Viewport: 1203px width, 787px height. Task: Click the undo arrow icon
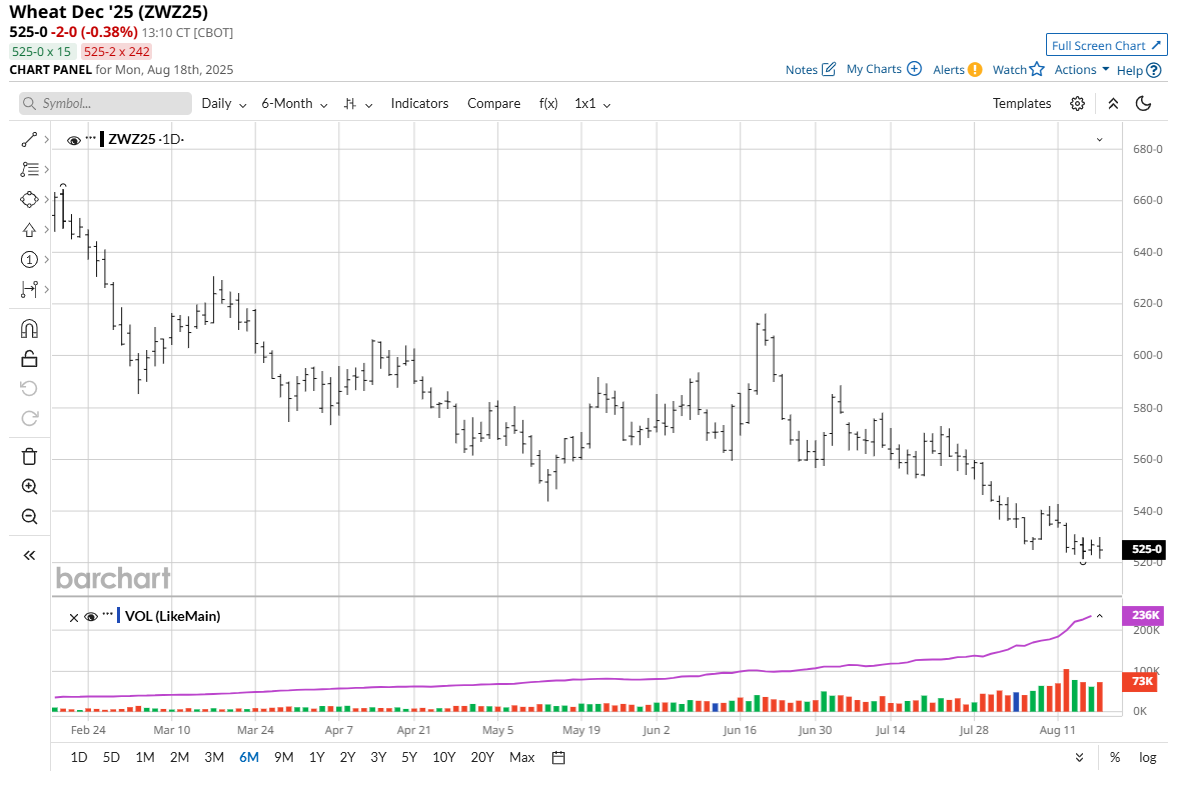coord(29,388)
